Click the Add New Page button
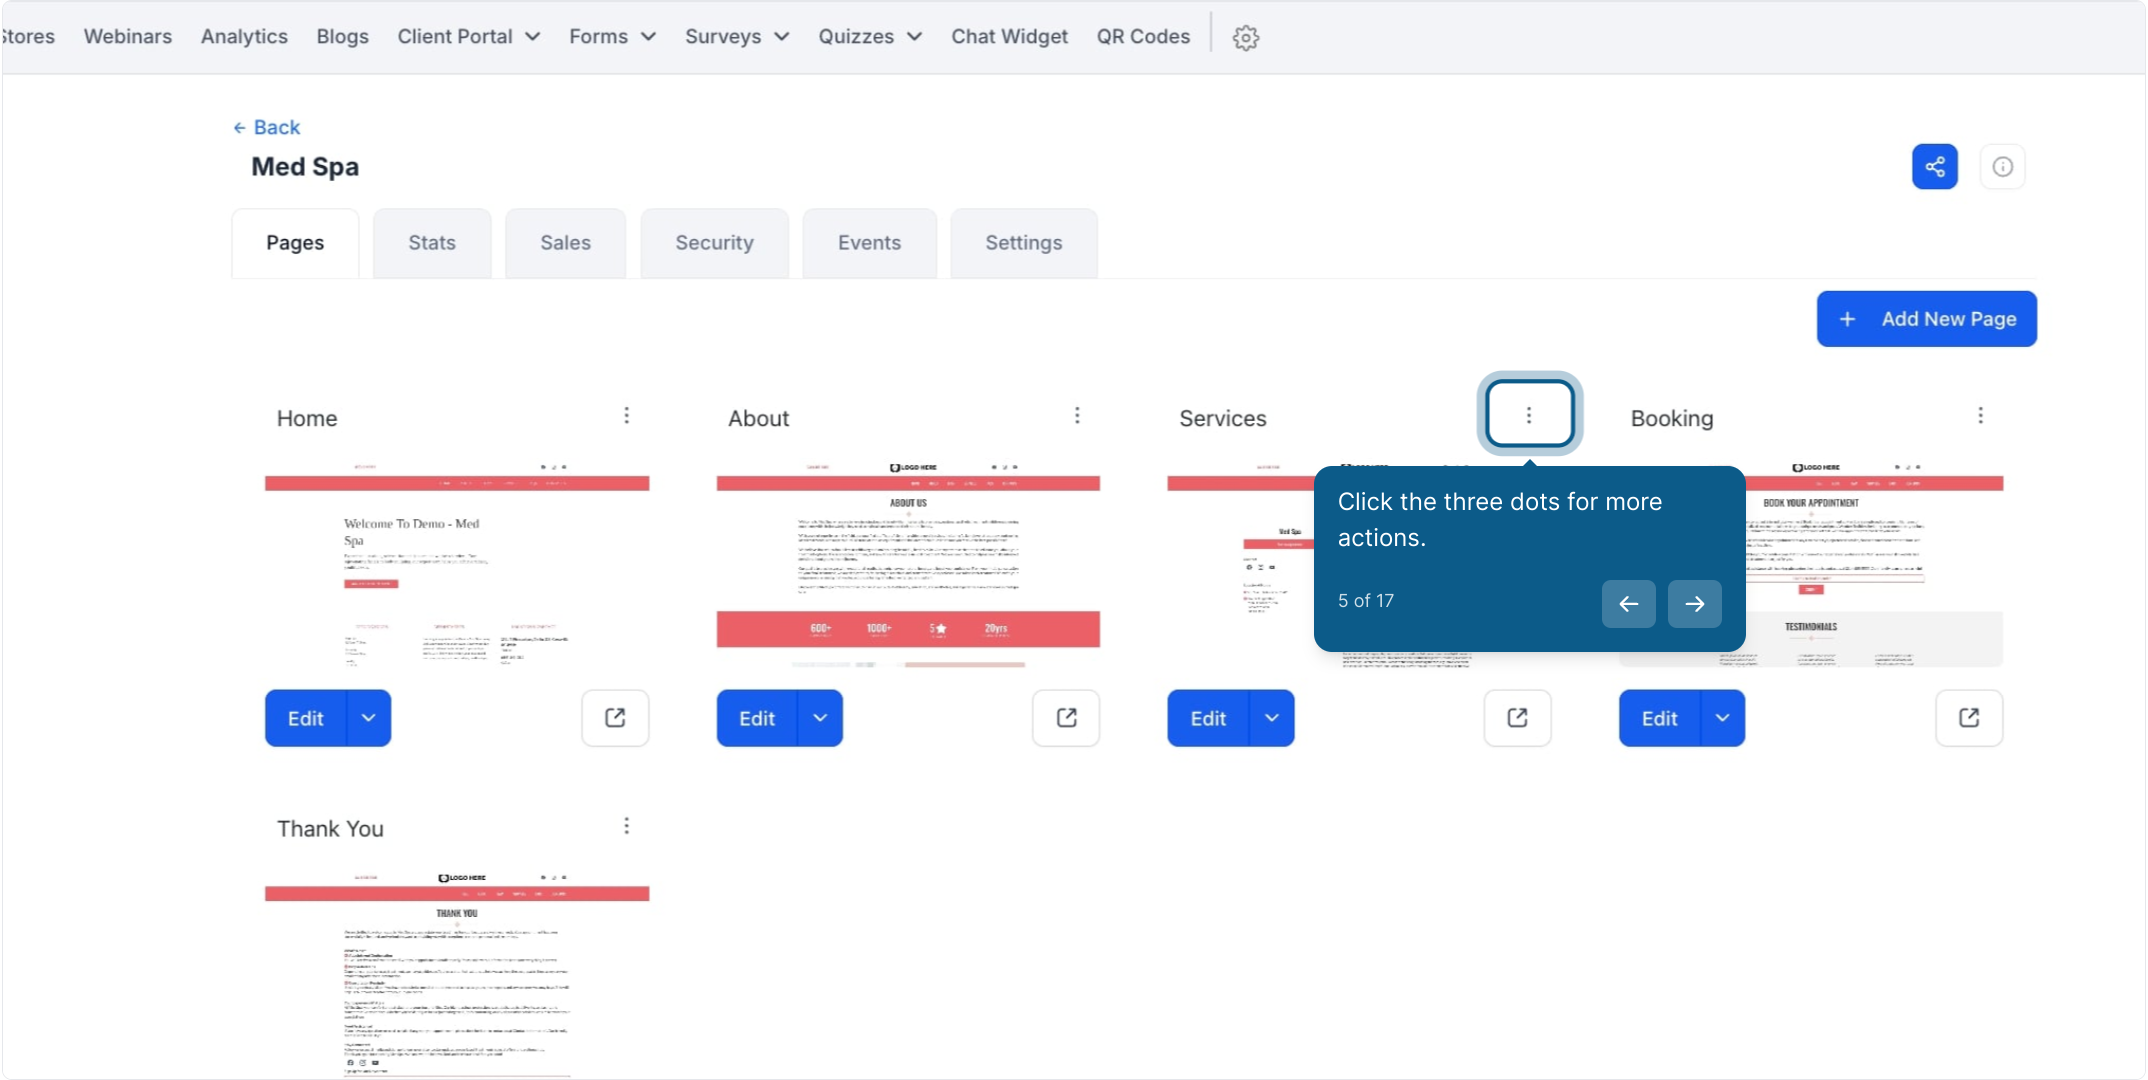2148x1080 pixels. [1926, 319]
